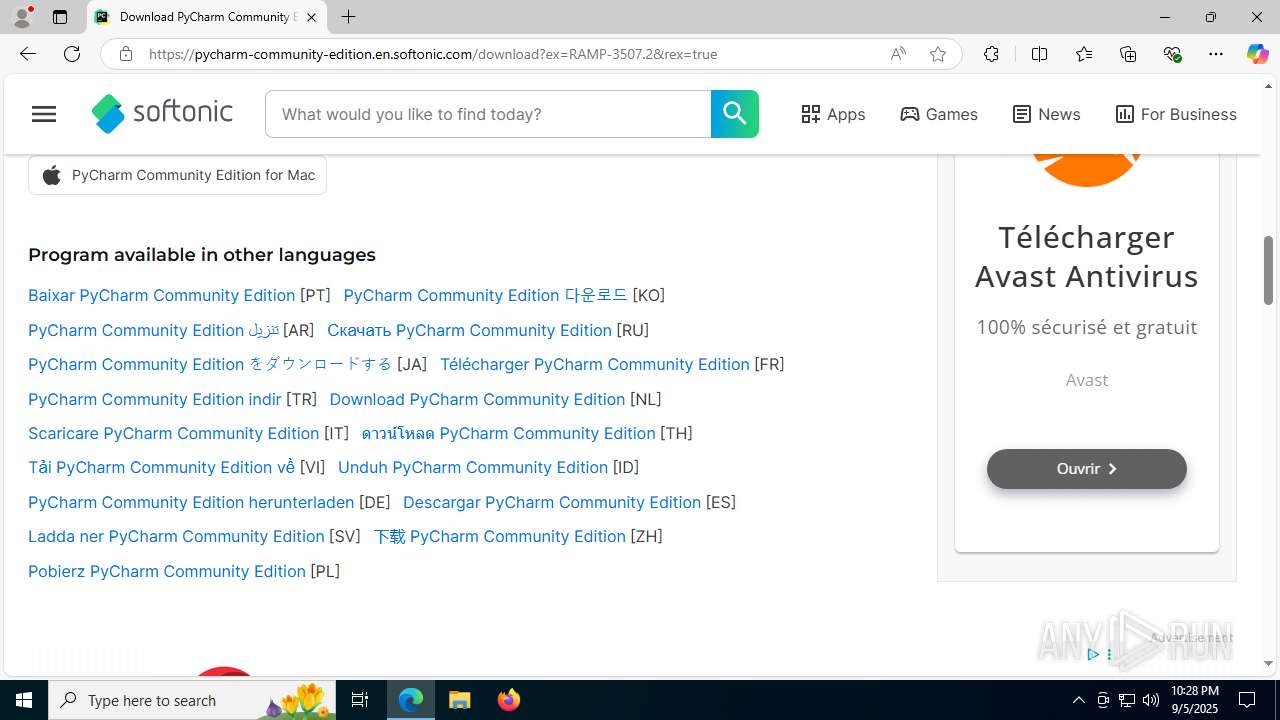Open the Arabic [AR] PyCharm link
Image resolution: width=1280 pixels, height=720 pixels.
(153, 330)
